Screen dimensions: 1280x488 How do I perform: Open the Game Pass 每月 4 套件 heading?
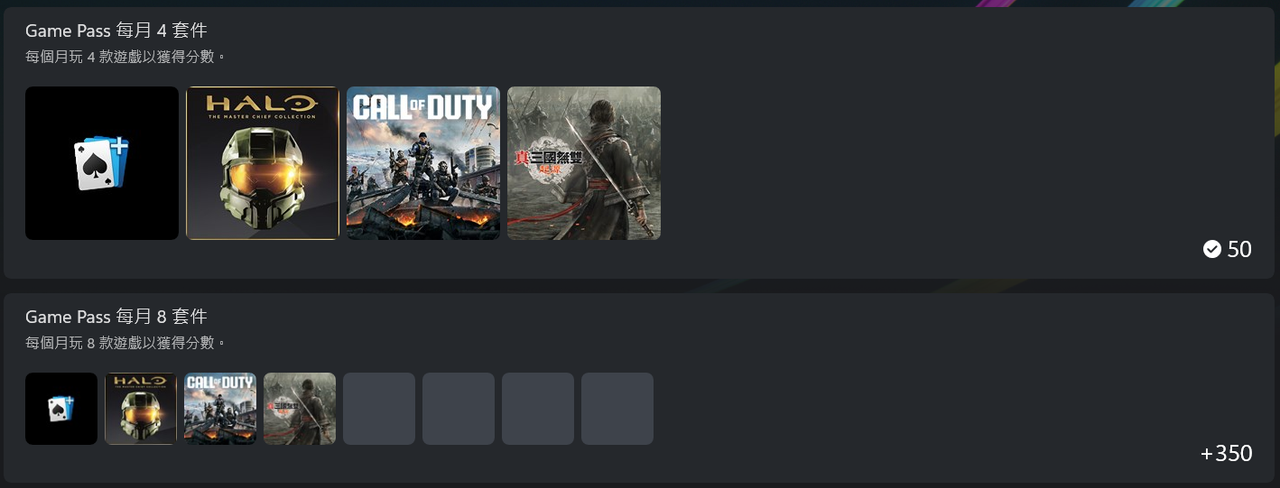[x=116, y=31]
